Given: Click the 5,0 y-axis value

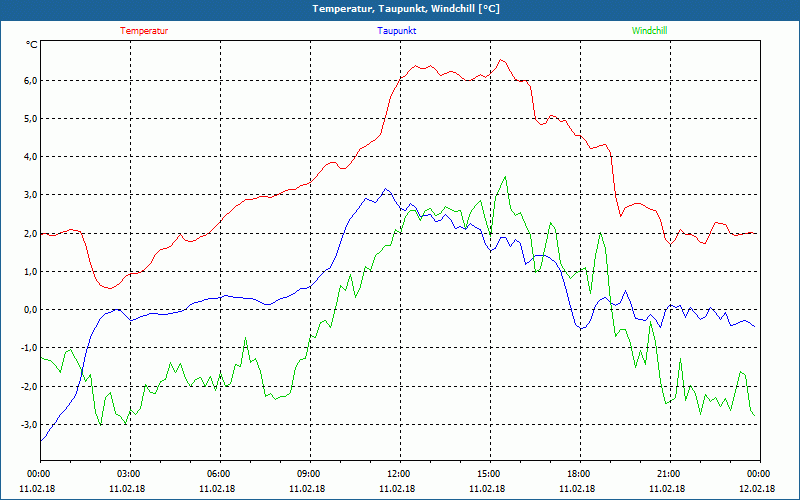Looking at the screenshot, I should pos(30,118).
